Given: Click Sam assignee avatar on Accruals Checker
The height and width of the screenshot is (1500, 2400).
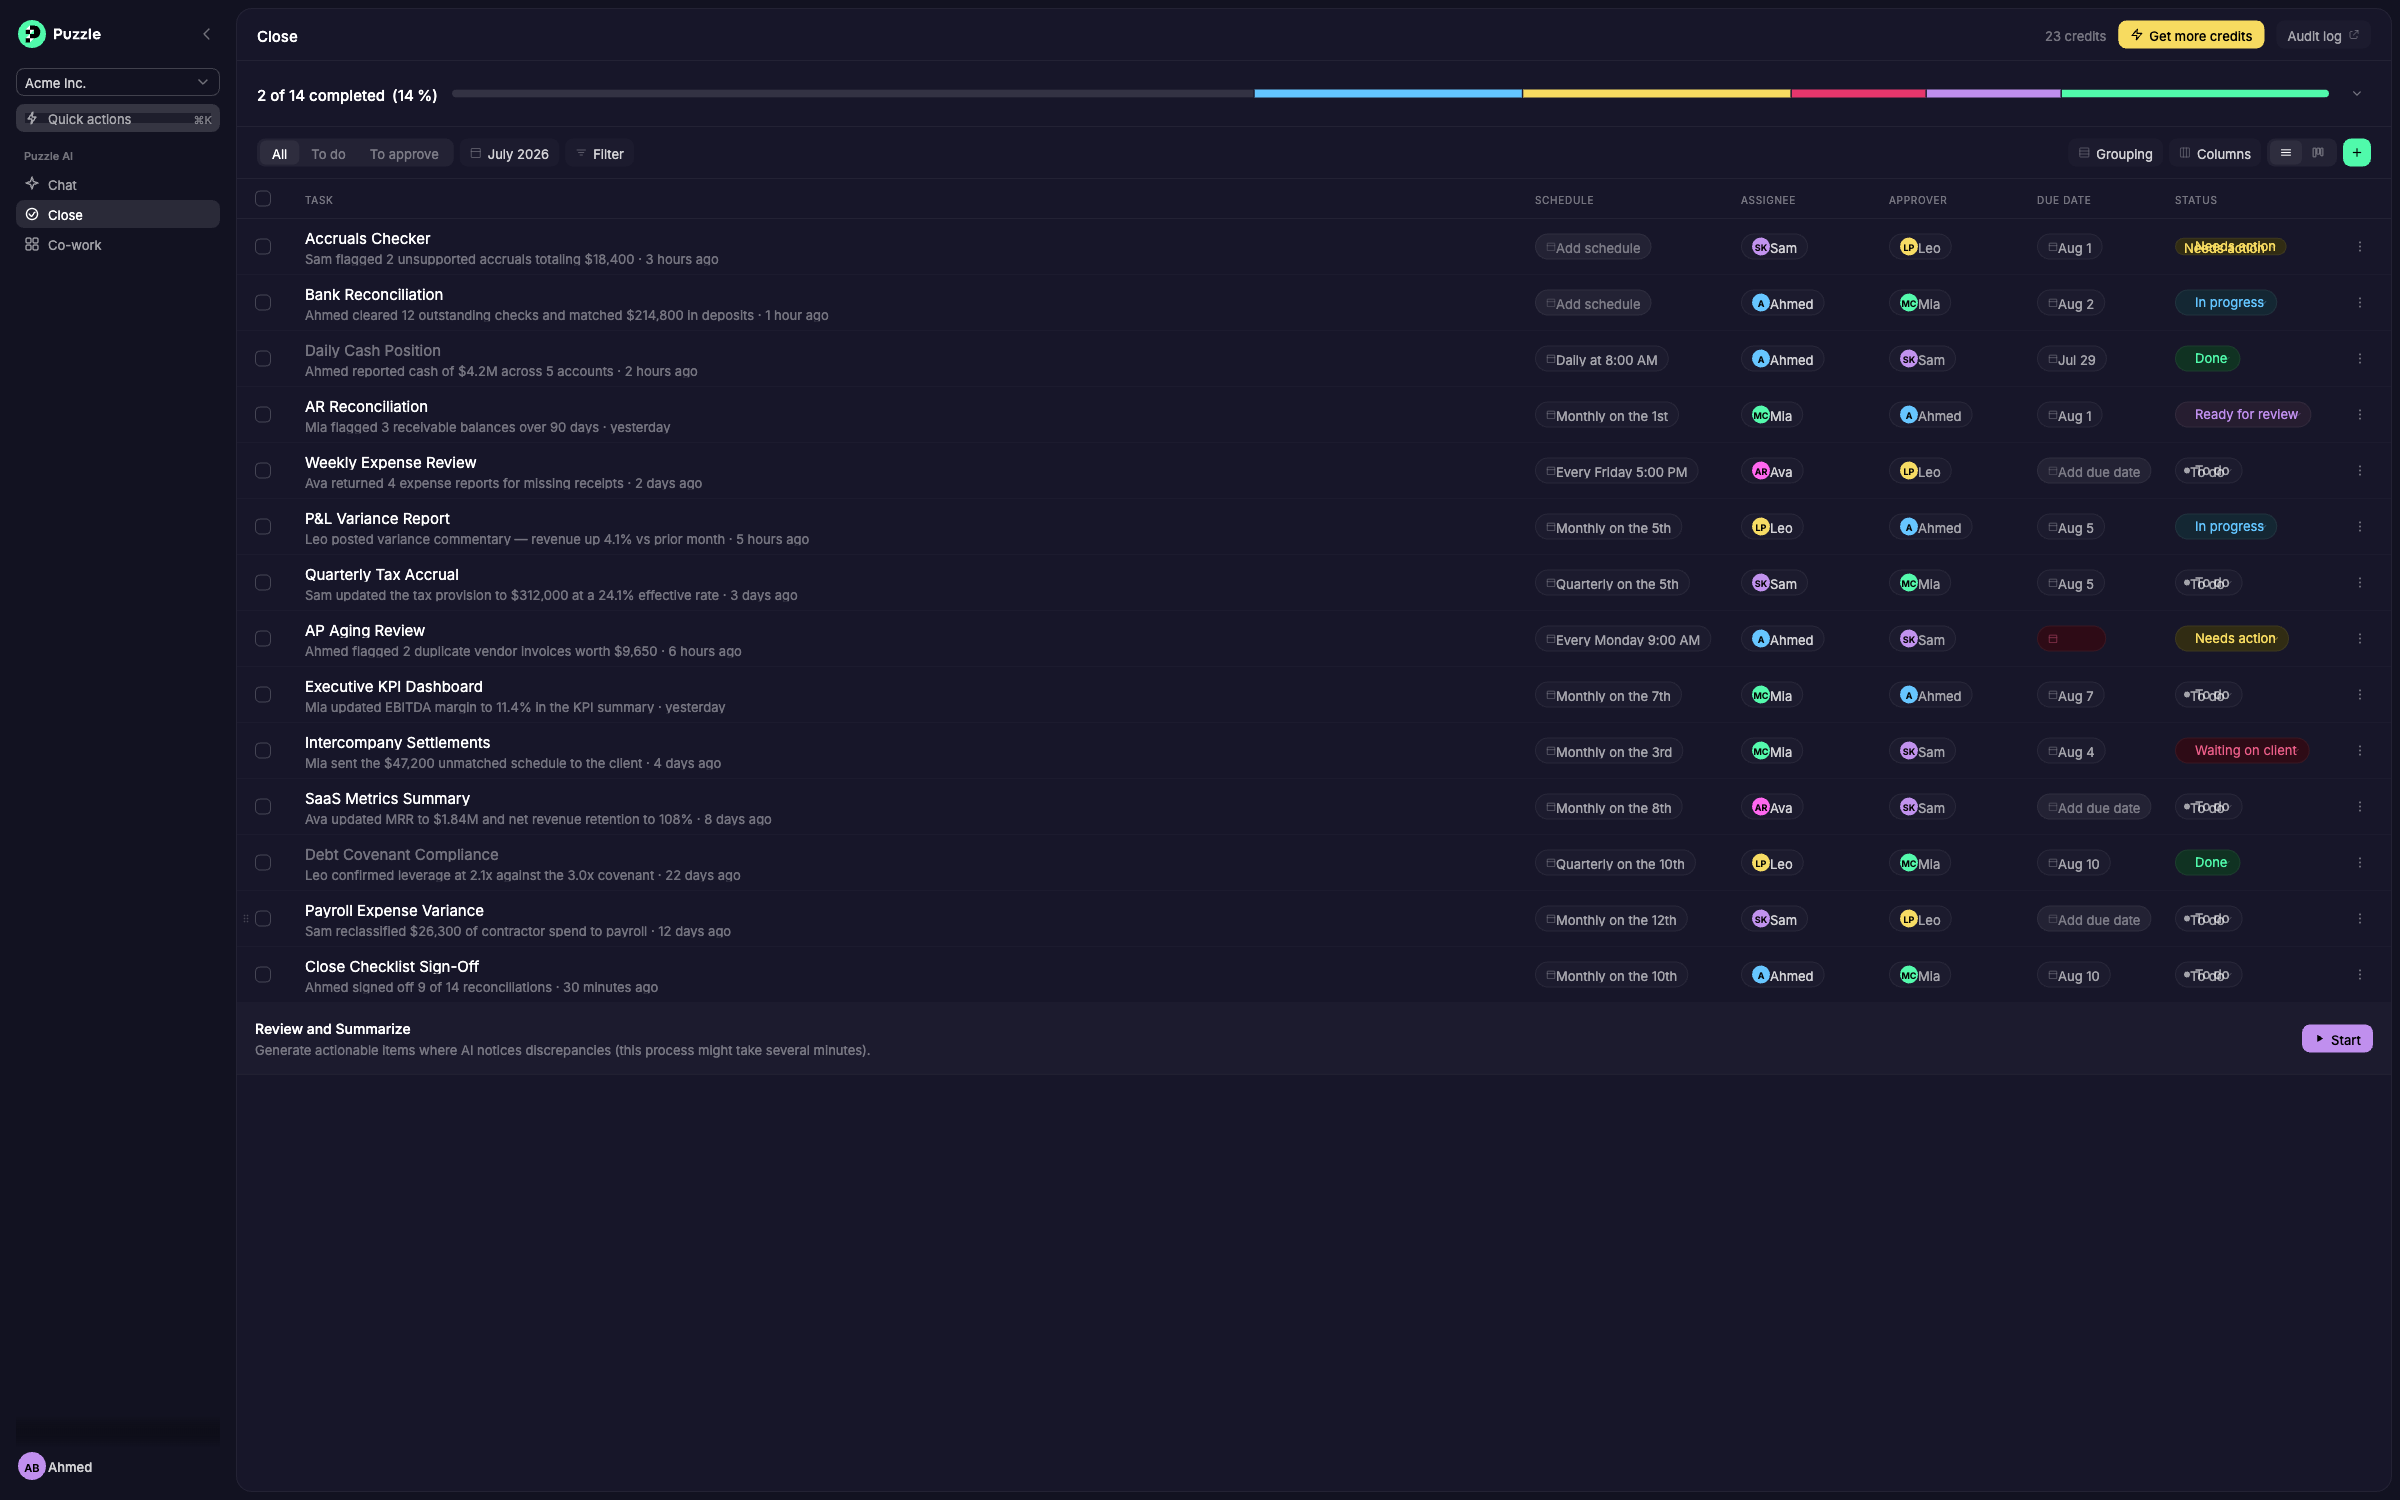Looking at the screenshot, I should [1761, 247].
